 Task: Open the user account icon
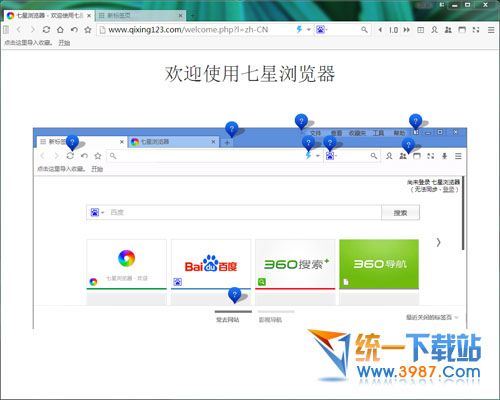pos(434,30)
